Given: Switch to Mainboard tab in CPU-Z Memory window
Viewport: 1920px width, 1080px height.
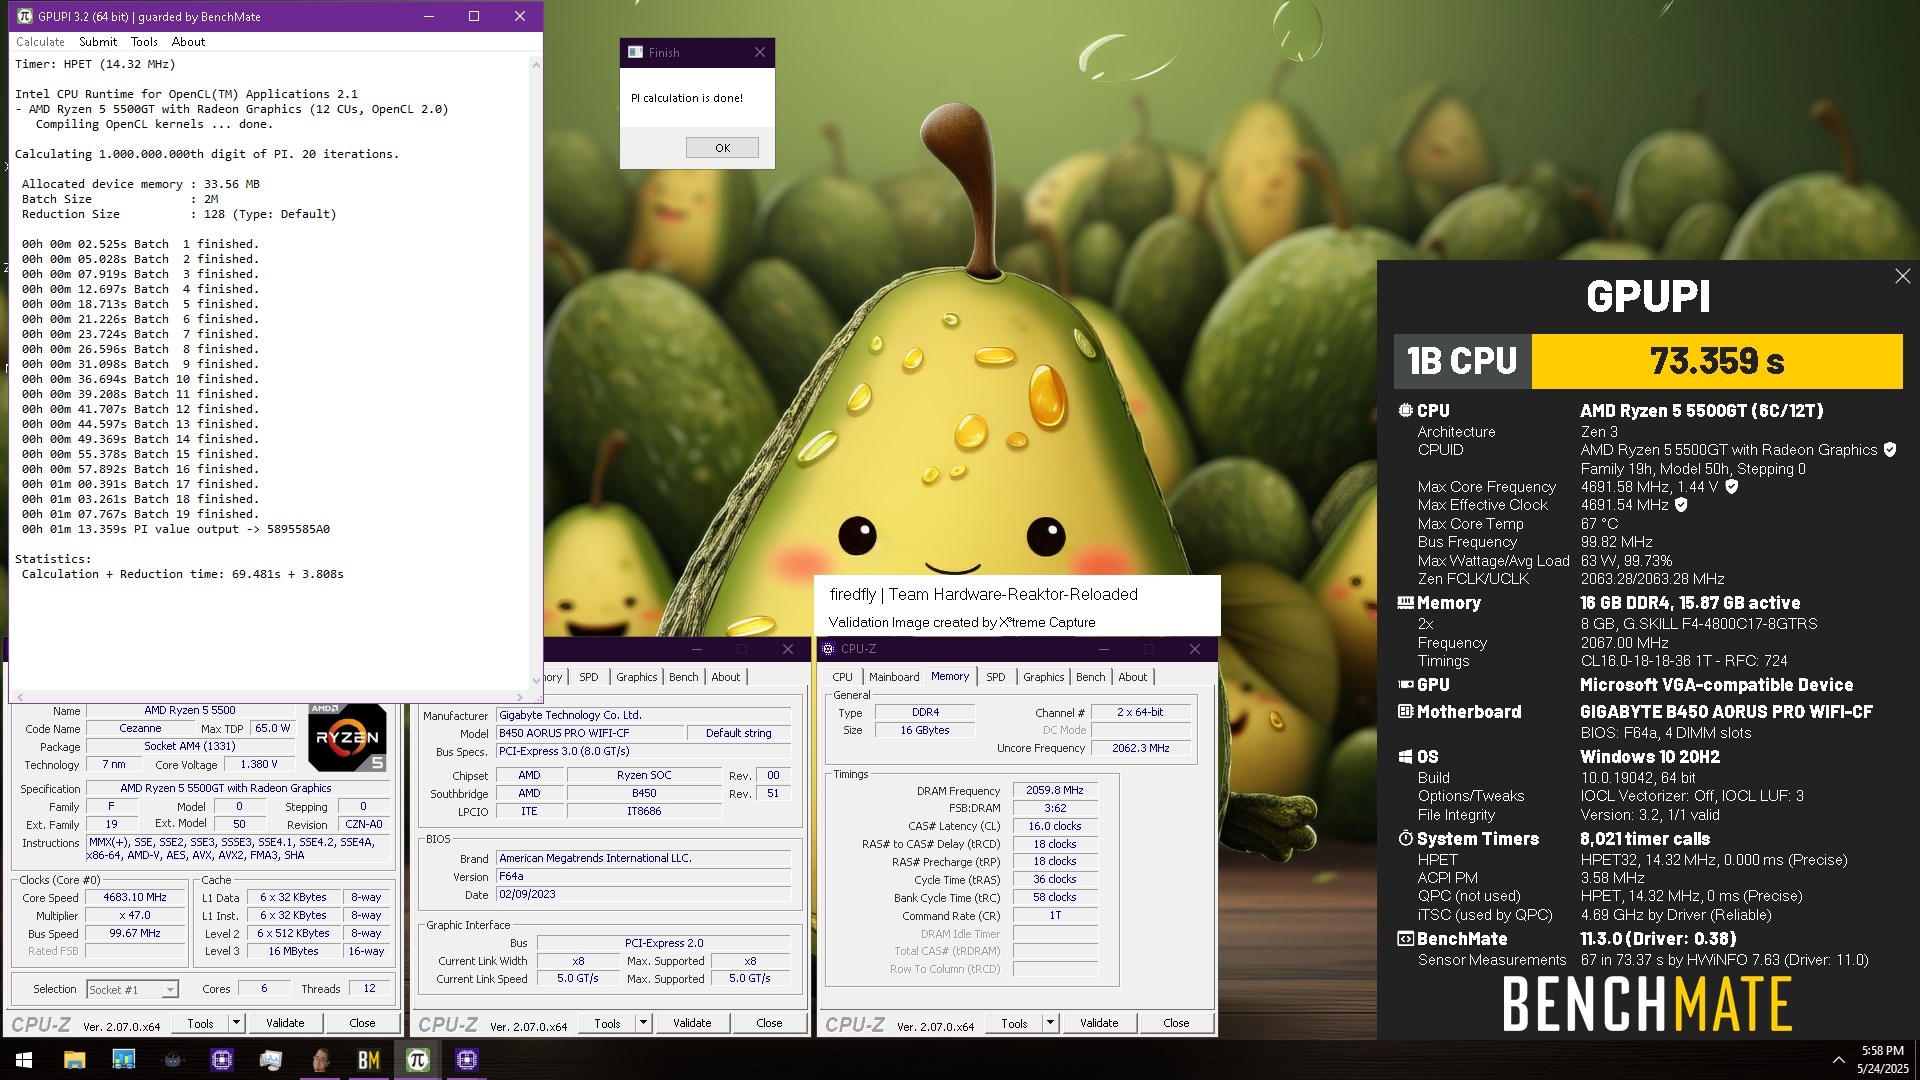Looking at the screenshot, I should 894,677.
